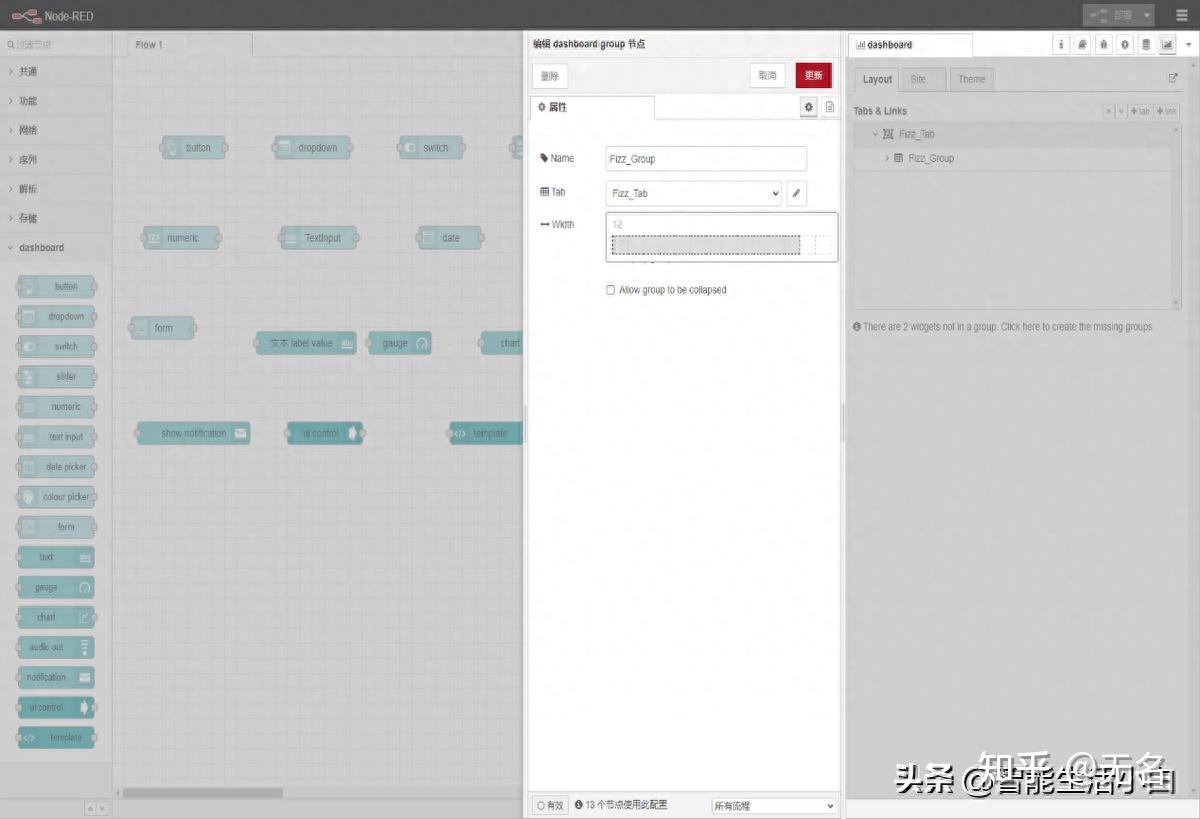Select the button node on canvas
1200x819 pixels.
tap(194, 147)
